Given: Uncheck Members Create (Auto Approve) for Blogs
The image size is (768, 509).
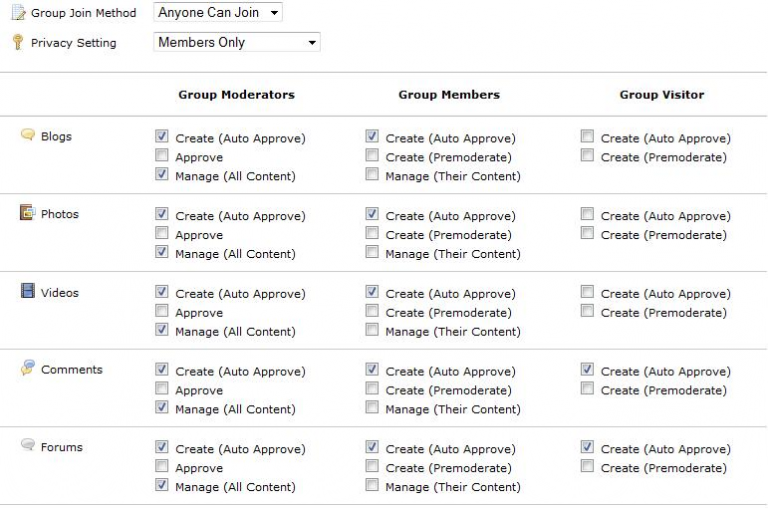Looking at the screenshot, I should point(372,136).
